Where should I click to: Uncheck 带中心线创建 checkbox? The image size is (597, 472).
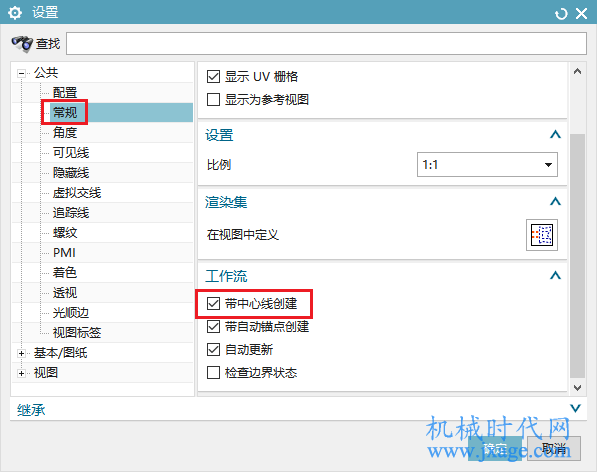click(x=213, y=303)
